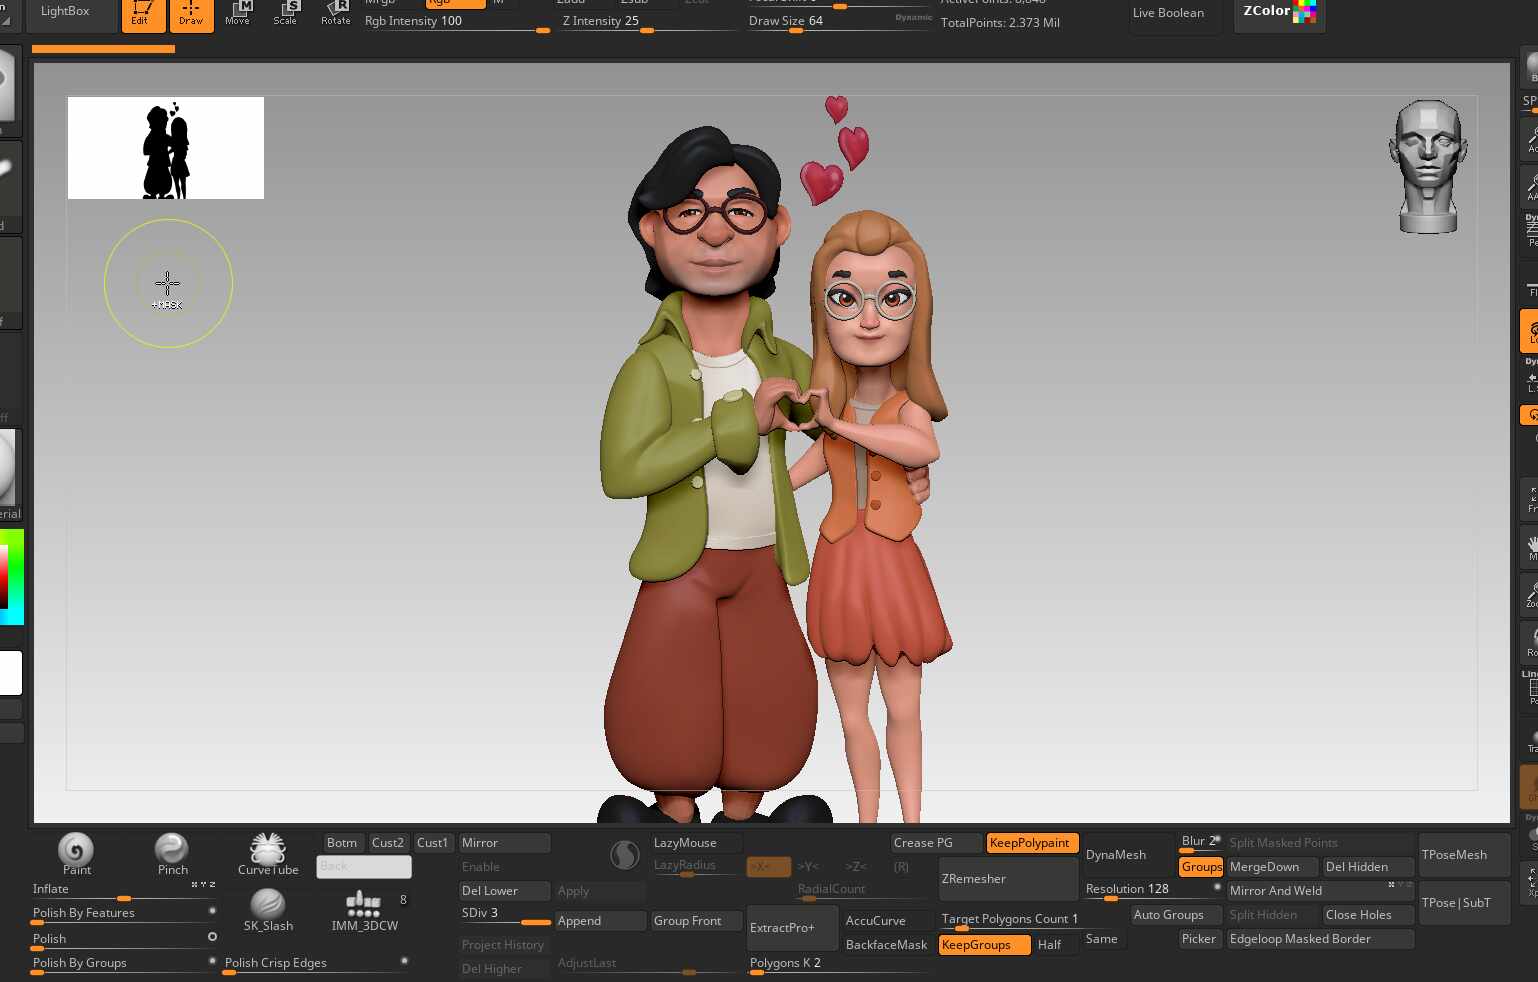
Task: Expand the Live Boolean menu
Action: click(x=1168, y=13)
